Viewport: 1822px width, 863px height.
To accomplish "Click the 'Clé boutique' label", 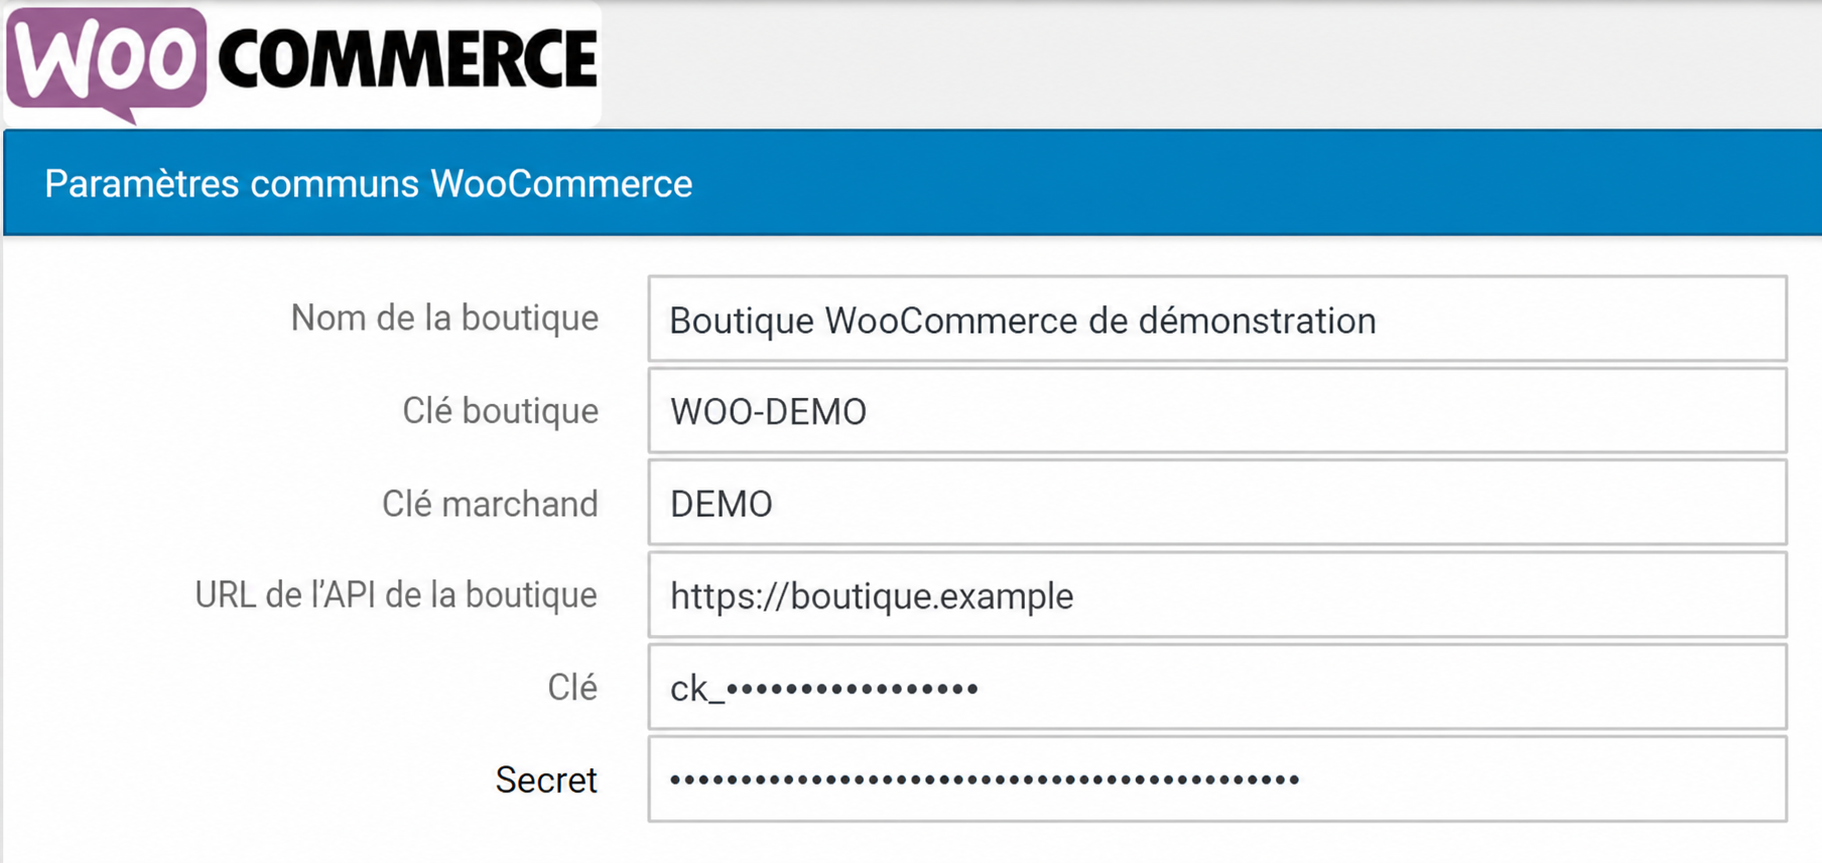I will tap(500, 411).
